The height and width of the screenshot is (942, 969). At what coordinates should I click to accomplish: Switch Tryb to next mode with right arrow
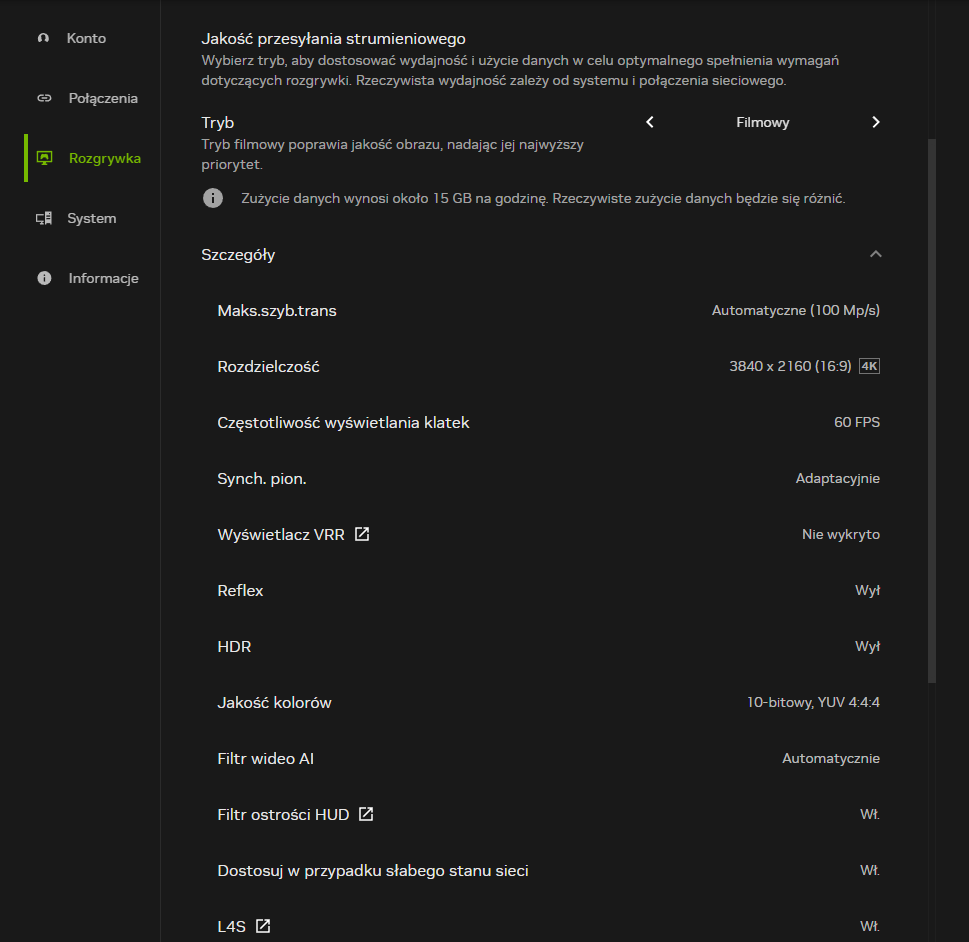point(876,122)
